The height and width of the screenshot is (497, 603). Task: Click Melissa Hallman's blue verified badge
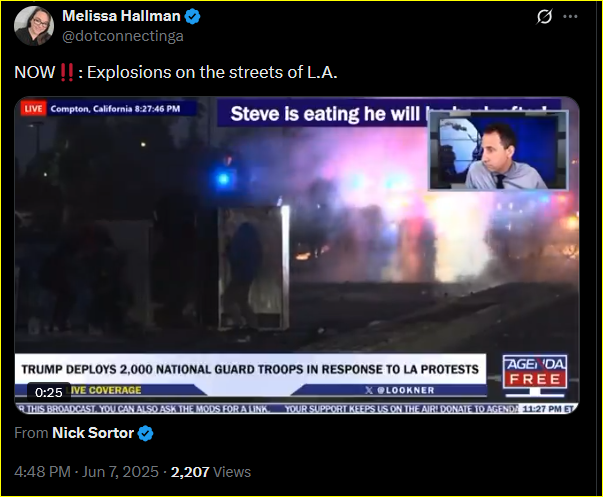192,17
